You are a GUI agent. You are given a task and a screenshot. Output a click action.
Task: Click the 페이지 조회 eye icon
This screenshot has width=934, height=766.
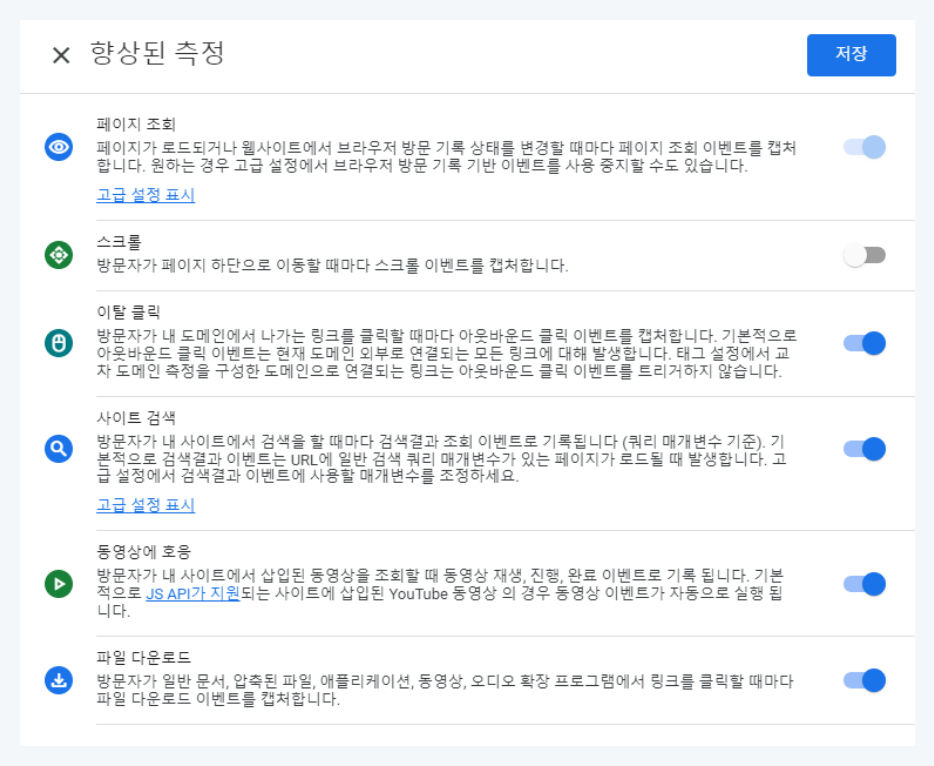[59, 147]
